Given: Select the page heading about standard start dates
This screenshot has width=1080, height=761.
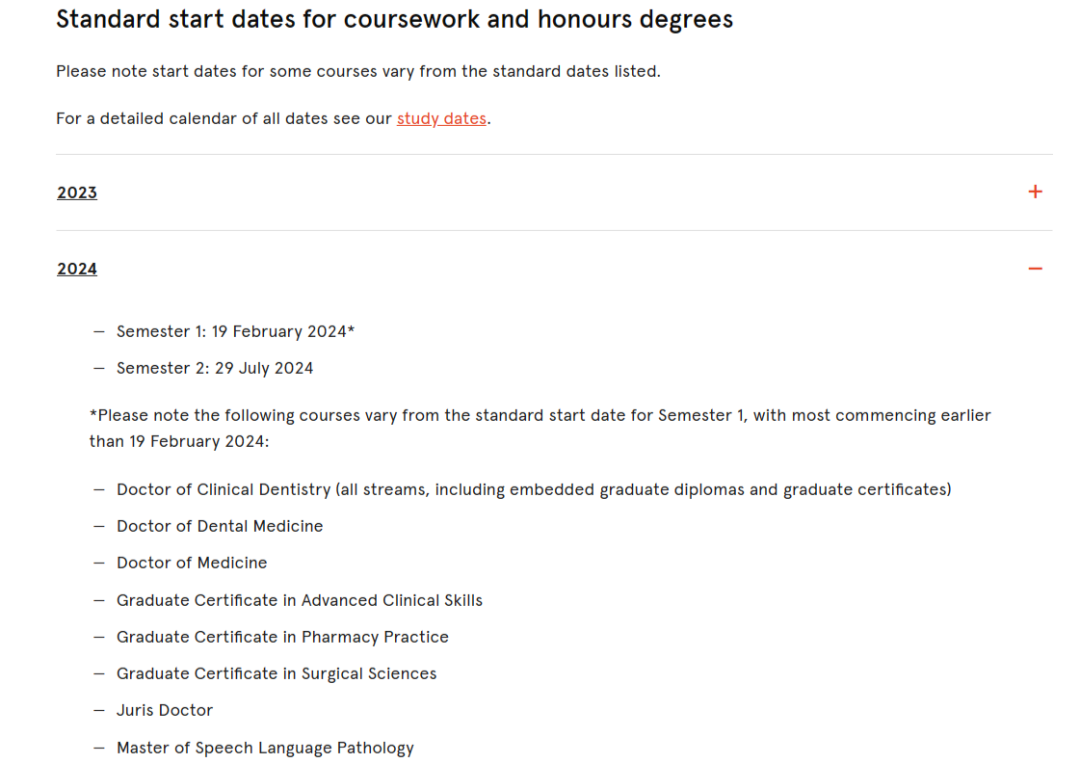Looking at the screenshot, I should (x=395, y=19).
